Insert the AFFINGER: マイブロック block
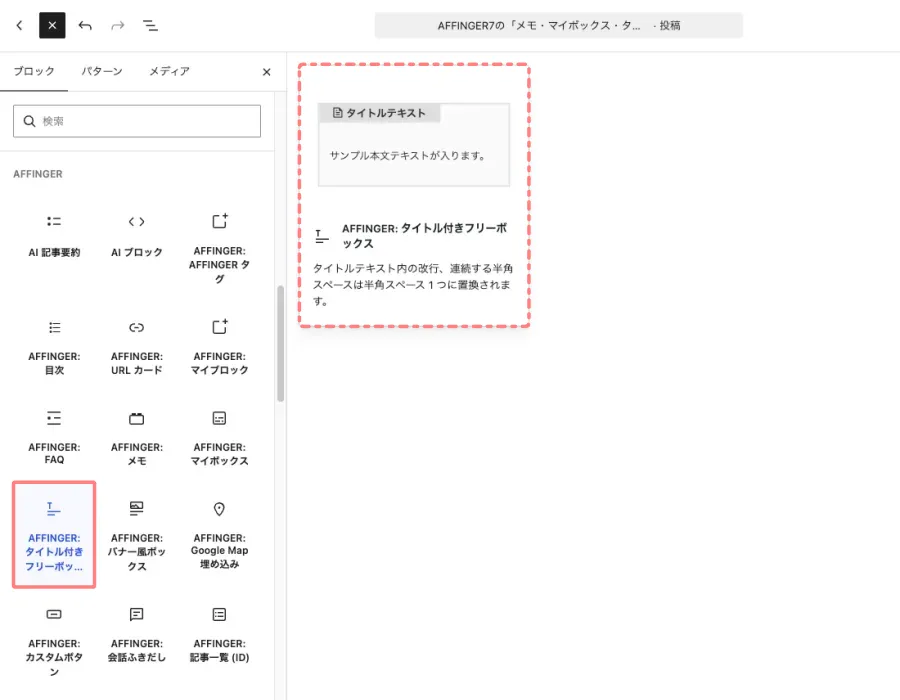Viewport: 900px width, 700px height. click(x=219, y=348)
